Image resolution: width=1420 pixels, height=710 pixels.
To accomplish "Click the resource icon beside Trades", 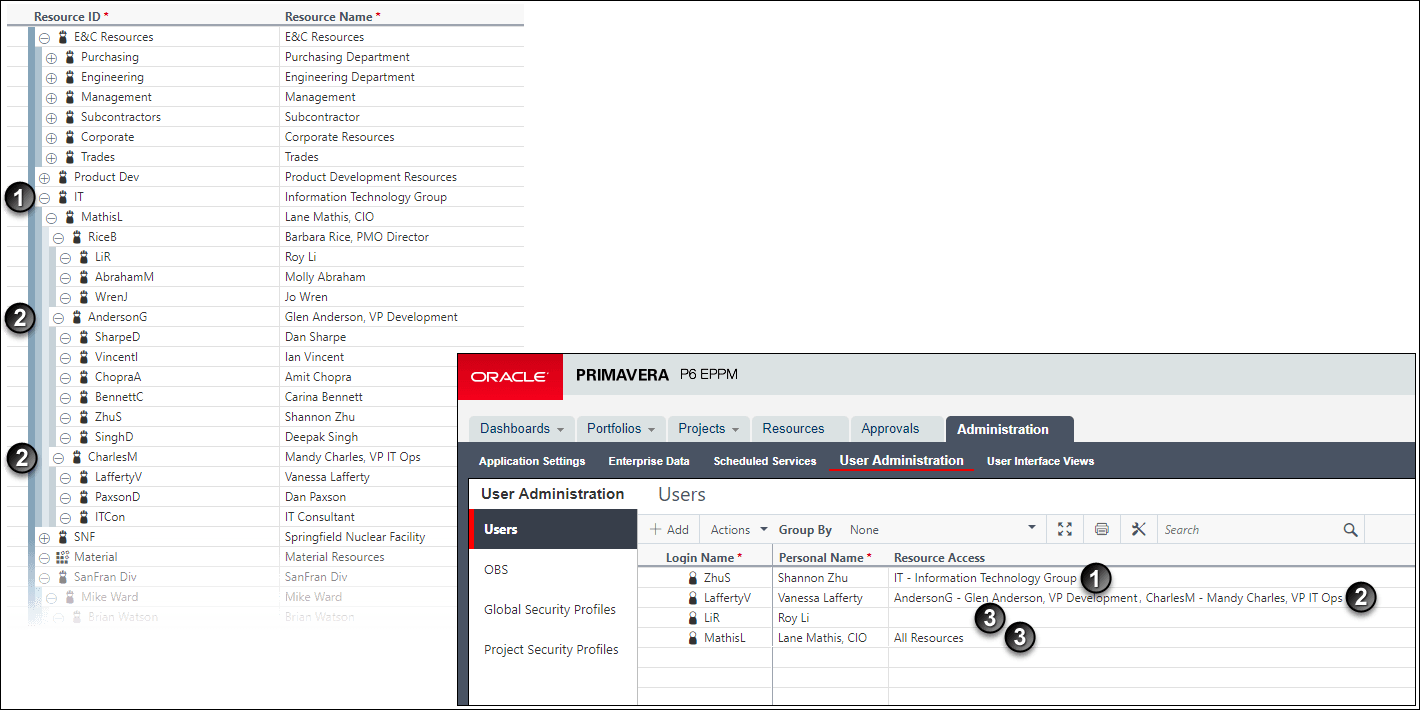I will point(70,157).
